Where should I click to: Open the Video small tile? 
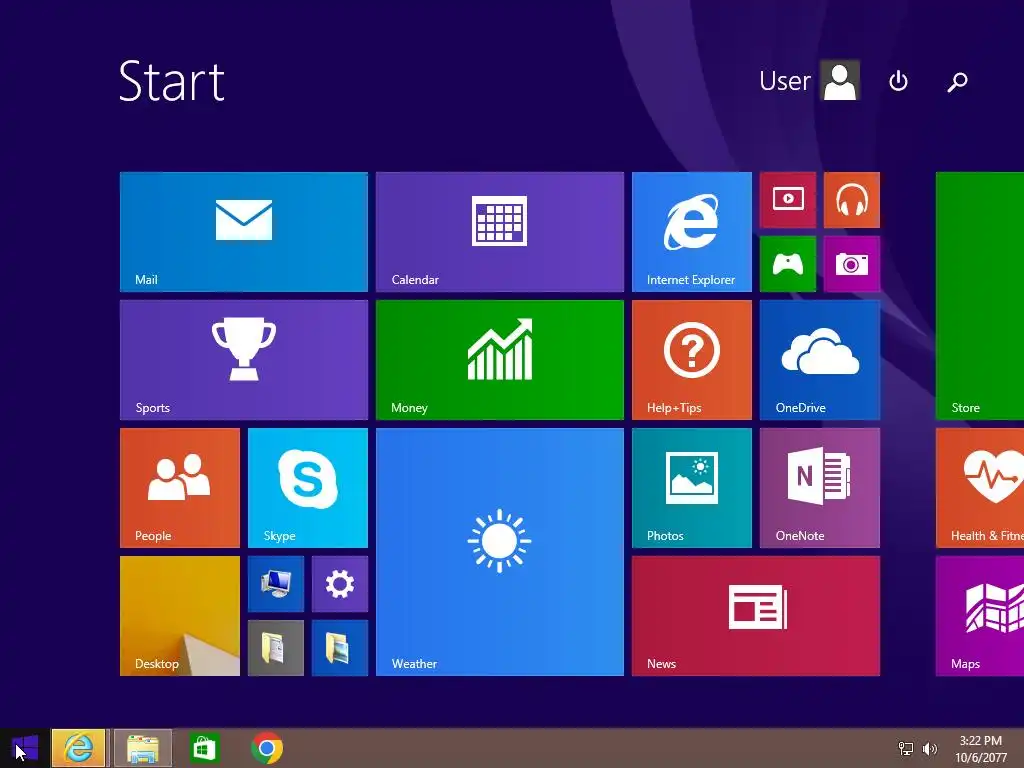coord(788,200)
